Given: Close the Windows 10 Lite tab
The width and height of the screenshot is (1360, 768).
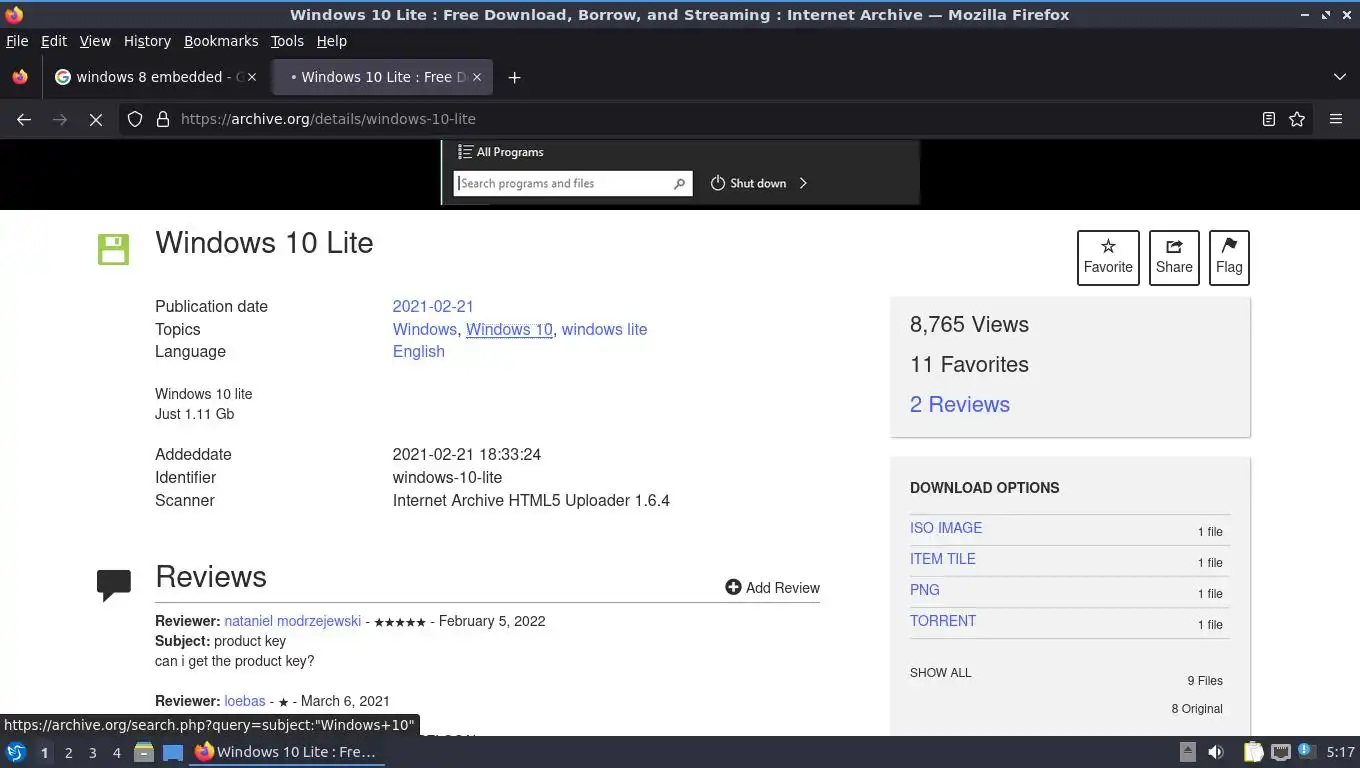Looking at the screenshot, I should [x=477, y=77].
